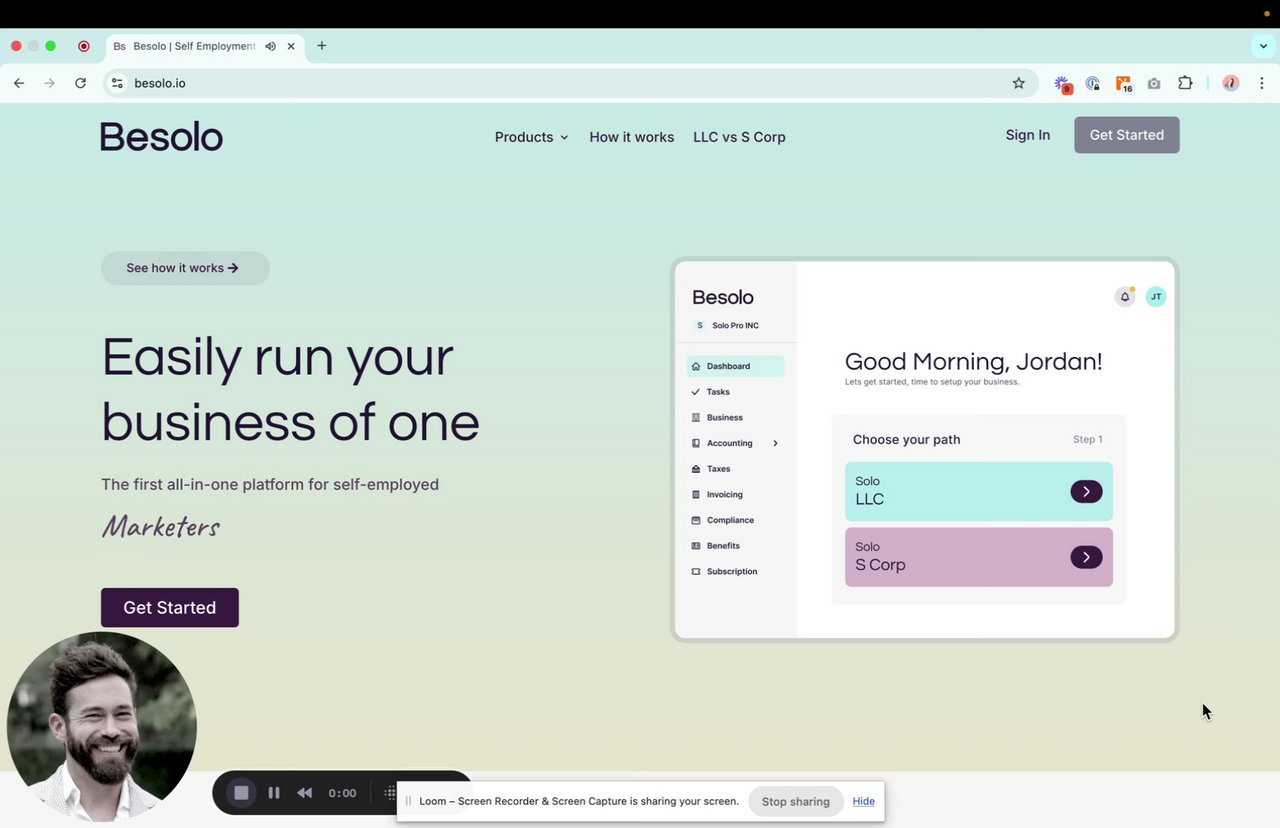Open the How it works page
Image resolution: width=1280 pixels, height=828 pixels.
(x=632, y=137)
